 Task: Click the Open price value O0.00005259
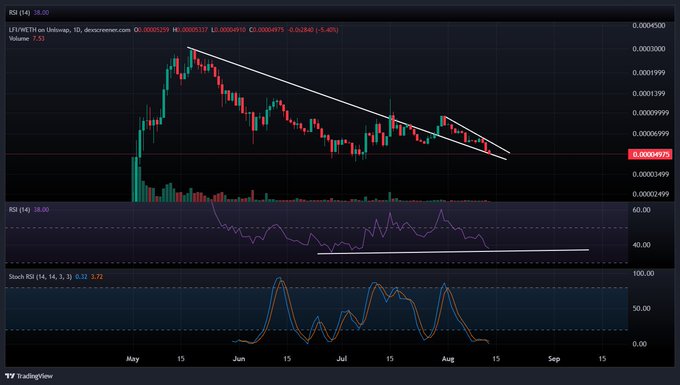pyautogui.click(x=151, y=30)
